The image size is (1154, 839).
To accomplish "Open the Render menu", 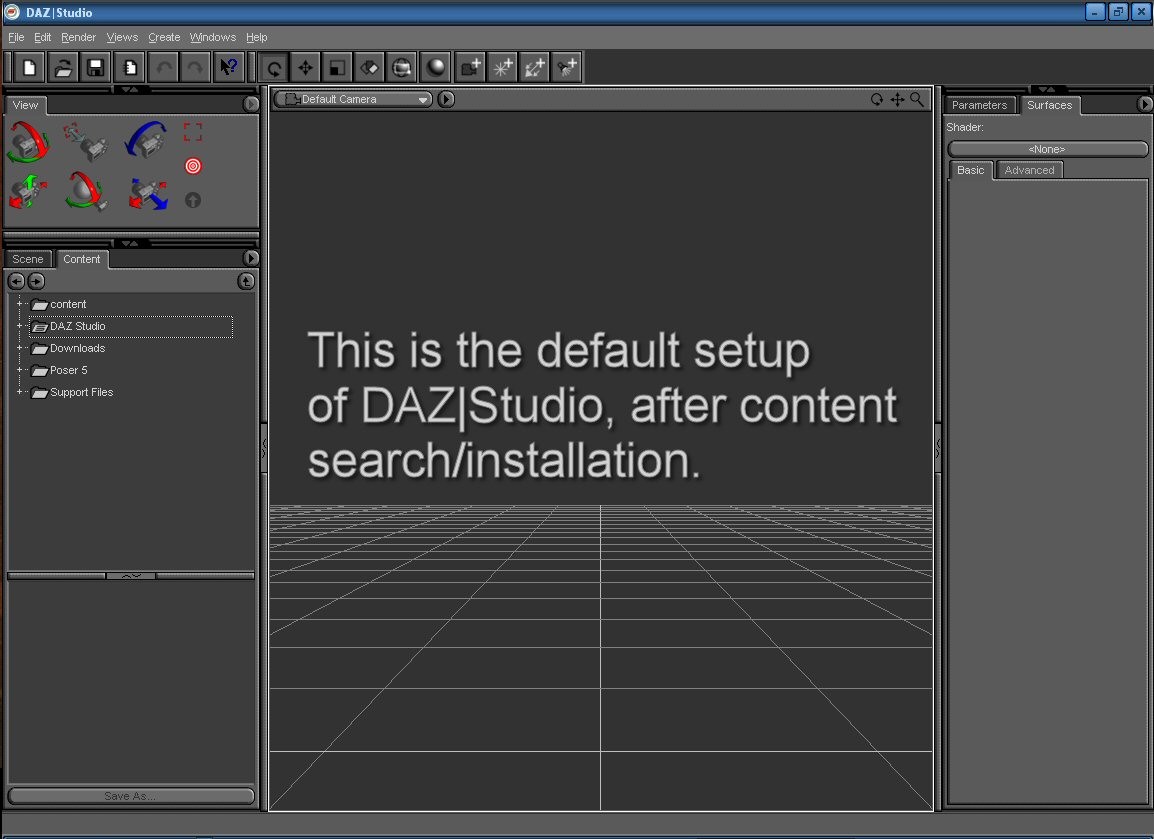I will point(78,37).
